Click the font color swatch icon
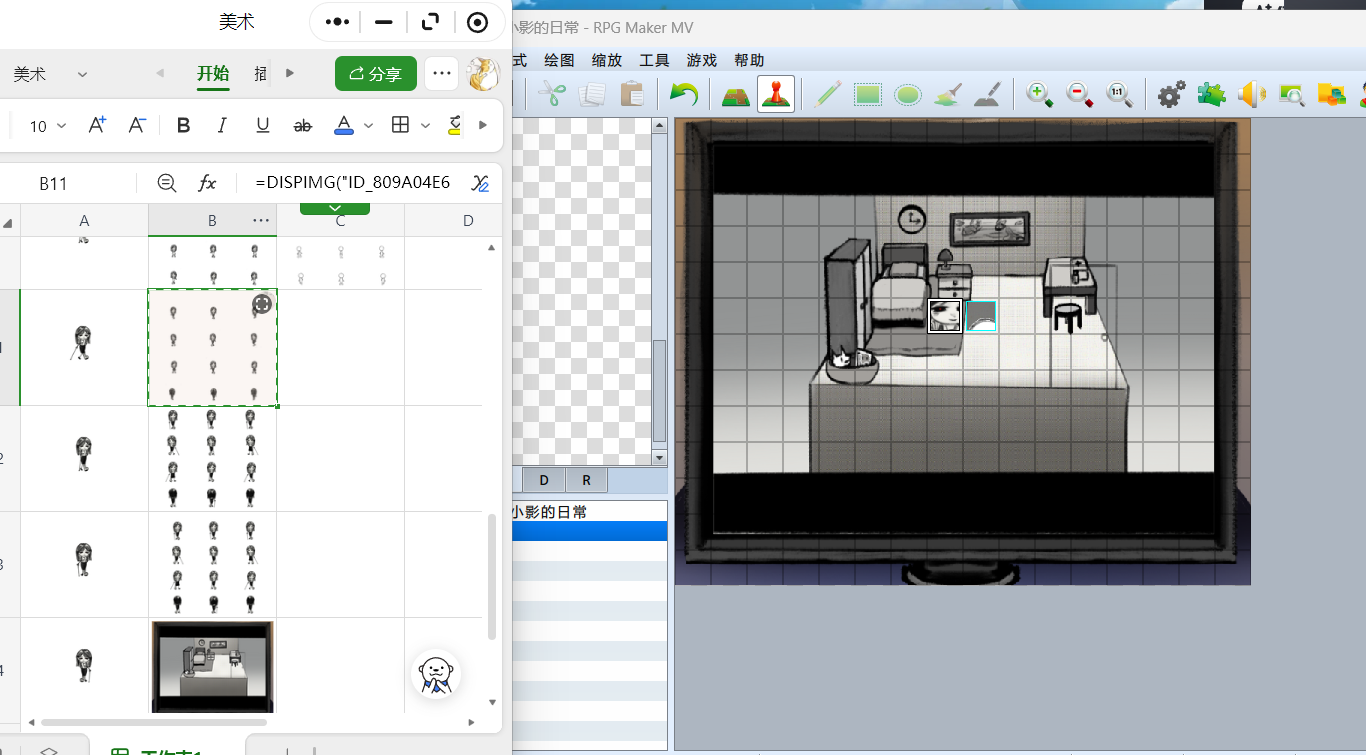The height and width of the screenshot is (755, 1366). [343, 125]
